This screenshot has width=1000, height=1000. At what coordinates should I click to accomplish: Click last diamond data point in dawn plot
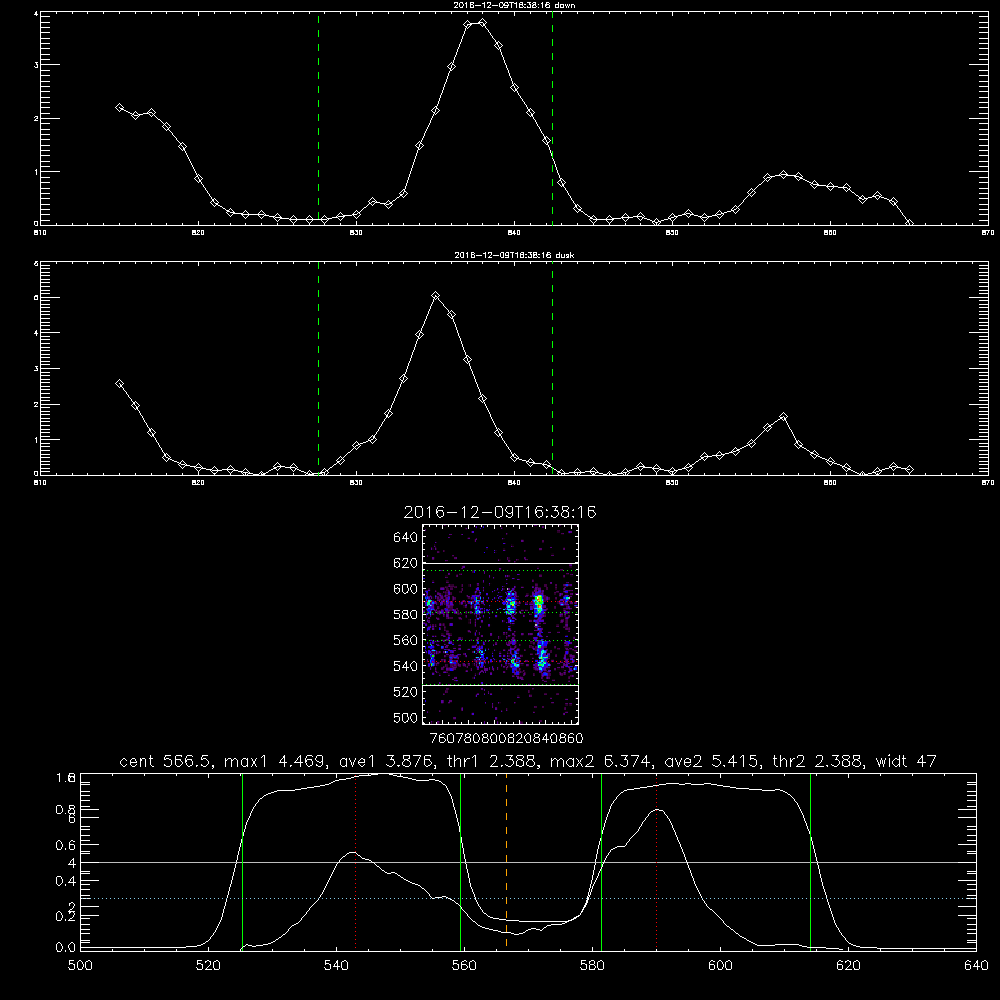pos(909,223)
